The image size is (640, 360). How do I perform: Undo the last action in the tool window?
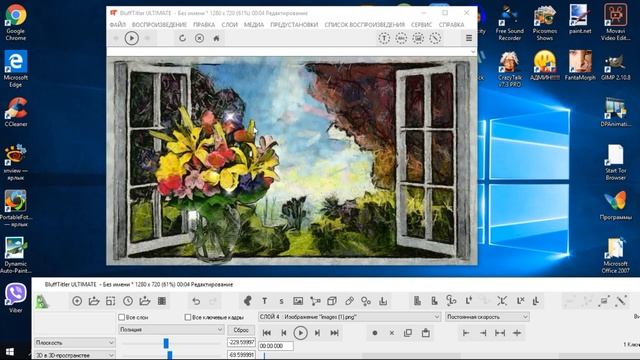pos(196,301)
